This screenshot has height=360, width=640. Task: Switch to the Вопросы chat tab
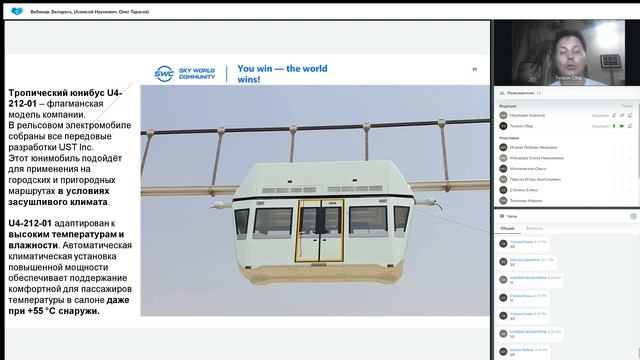point(534,229)
